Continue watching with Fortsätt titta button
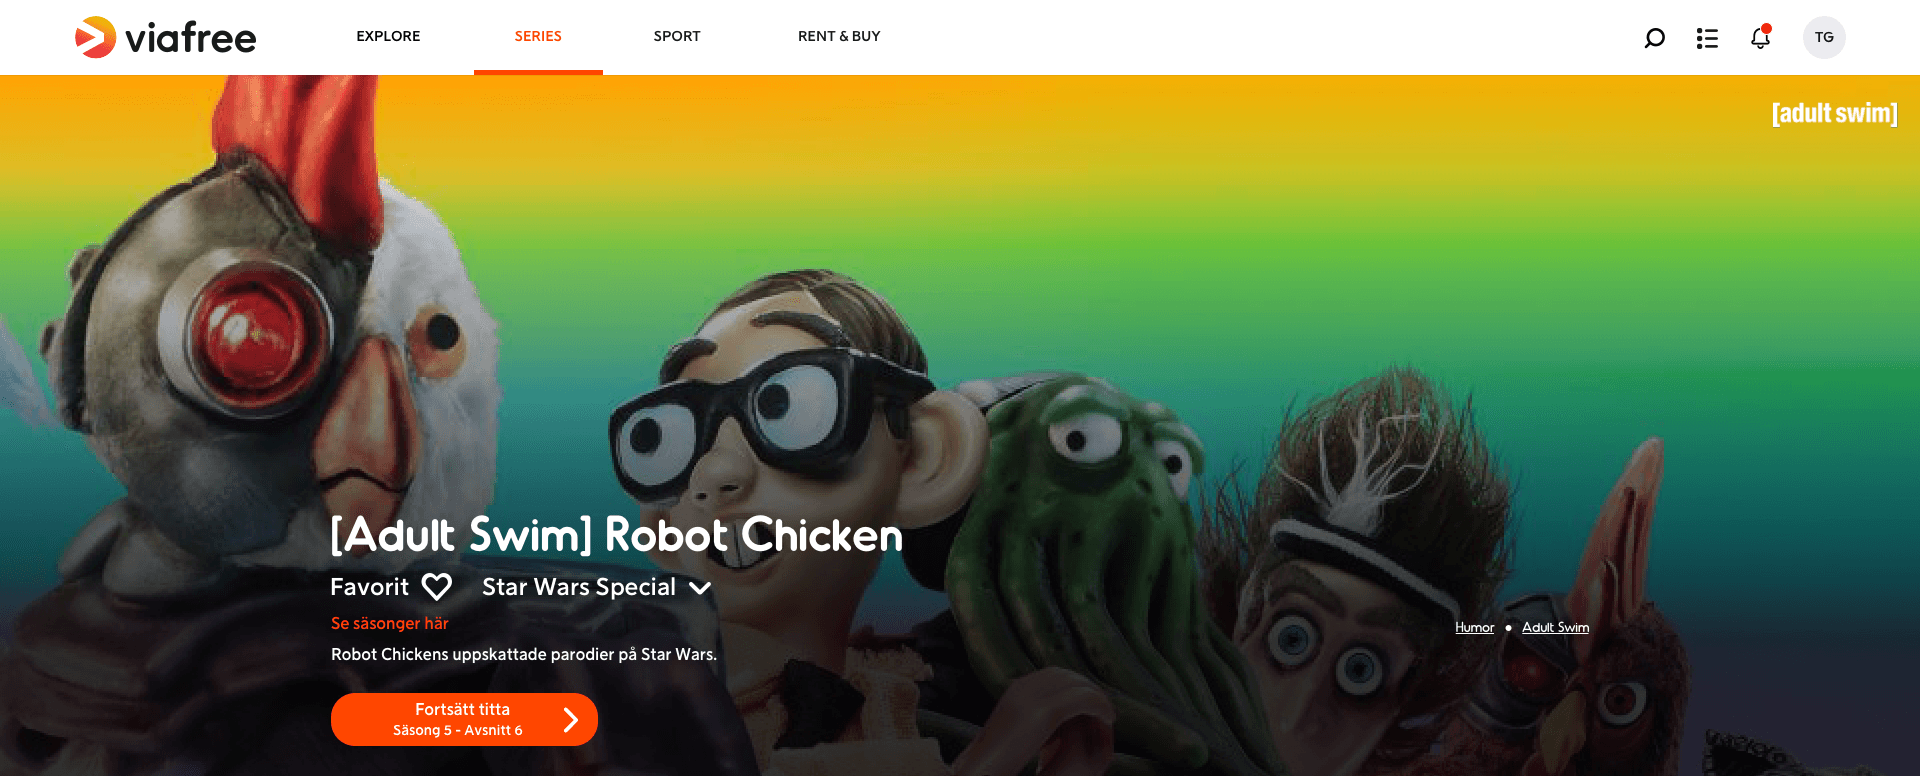This screenshot has width=1920, height=776. click(464, 720)
